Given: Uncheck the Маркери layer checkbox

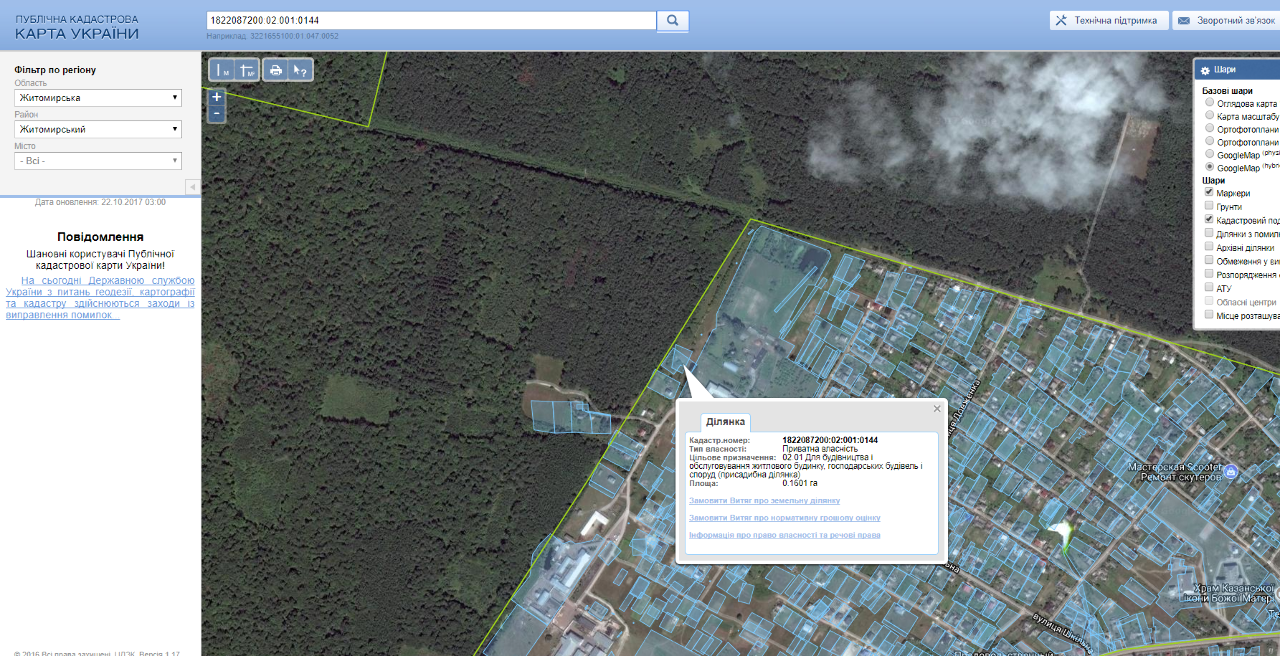Looking at the screenshot, I should click(1210, 193).
